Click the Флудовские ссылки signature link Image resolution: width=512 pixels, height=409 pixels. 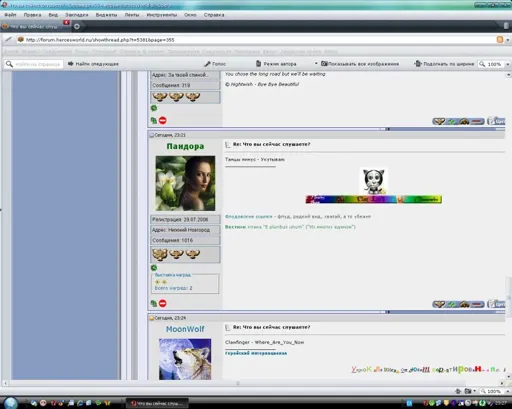coord(249,217)
